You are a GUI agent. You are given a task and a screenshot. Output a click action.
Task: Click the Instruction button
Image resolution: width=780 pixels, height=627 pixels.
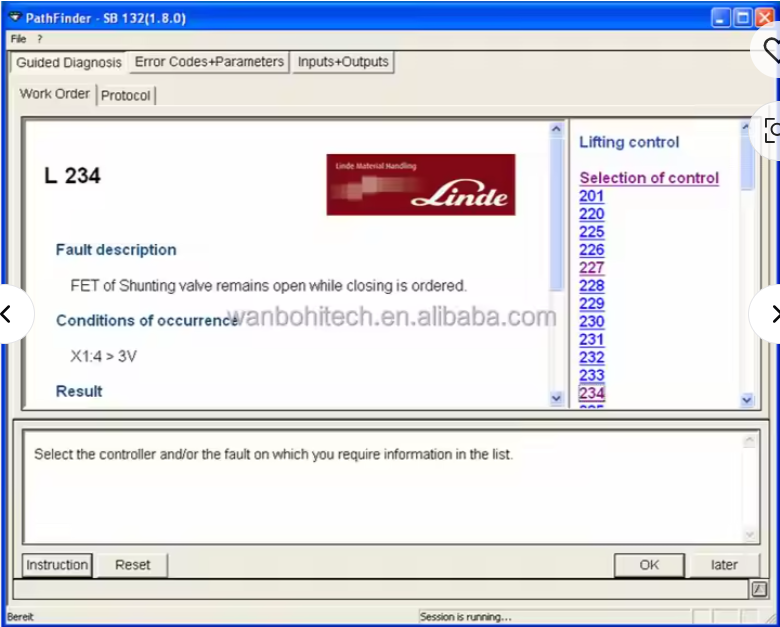pyautogui.click(x=57, y=565)
